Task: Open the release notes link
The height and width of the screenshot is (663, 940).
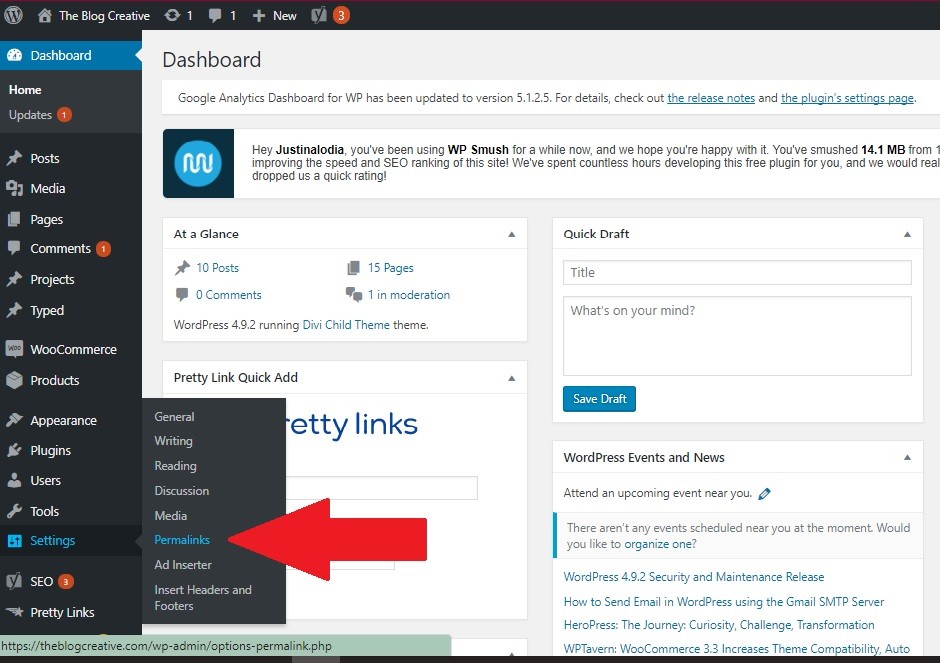Action: pyautogui.click(x=711, y=98)
